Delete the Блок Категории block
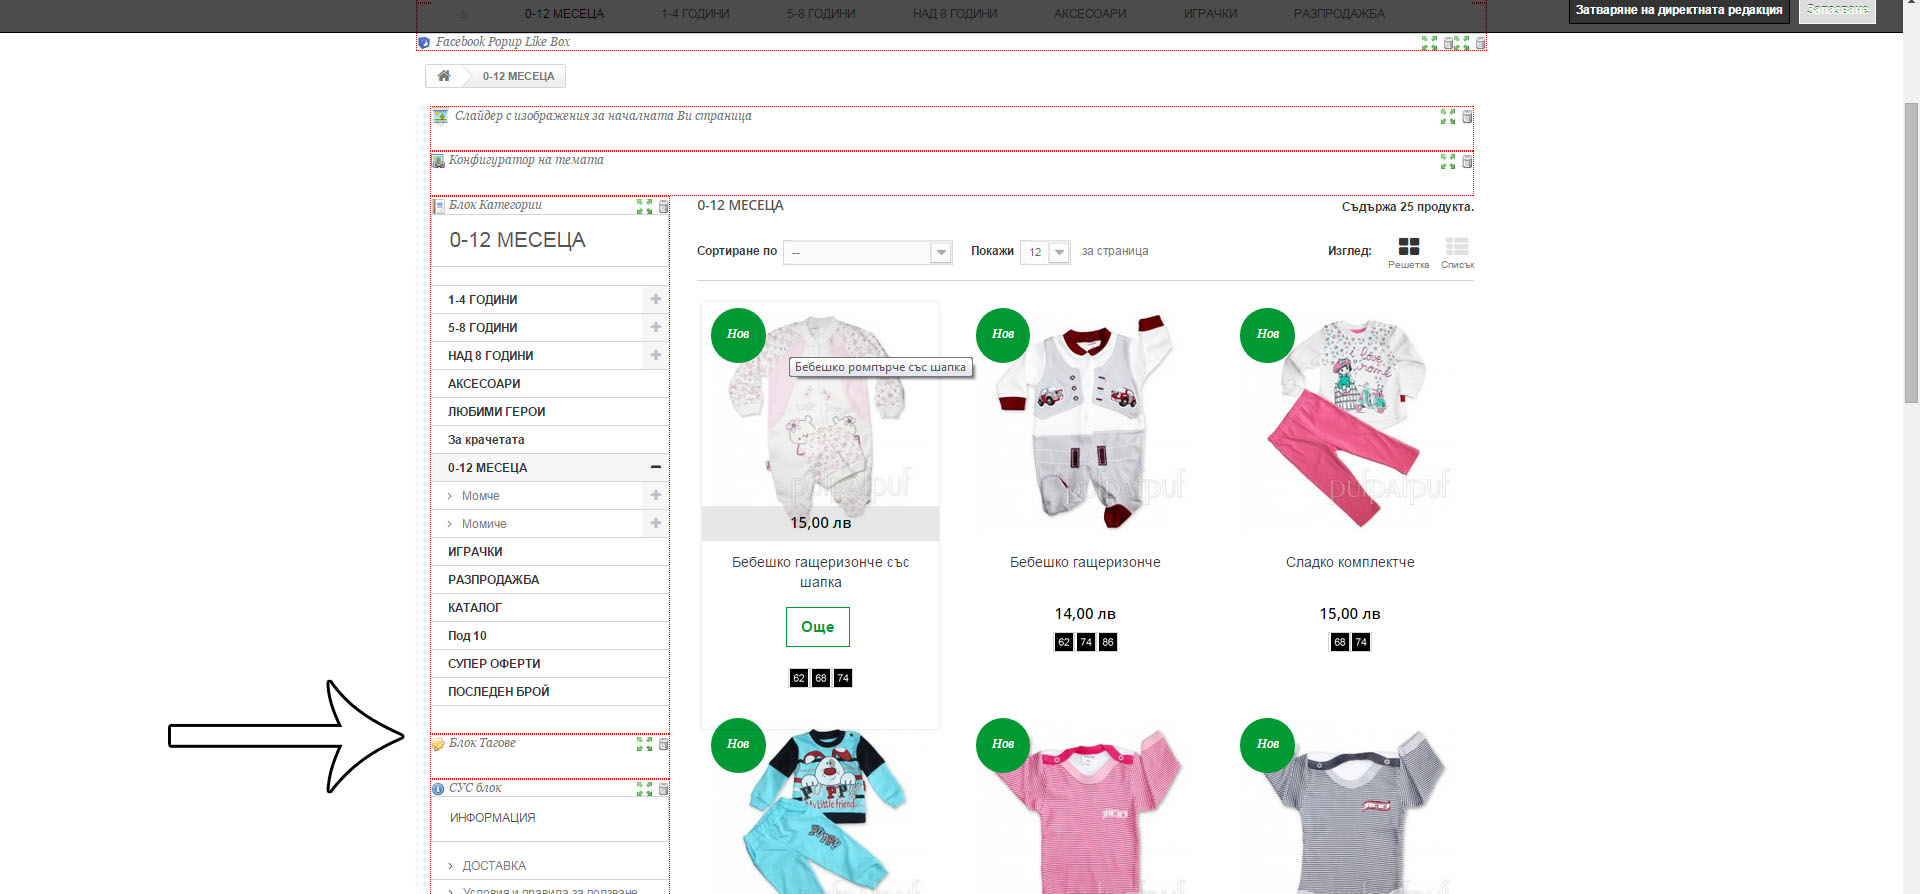The image size is (1920, 894). [663, 207]
